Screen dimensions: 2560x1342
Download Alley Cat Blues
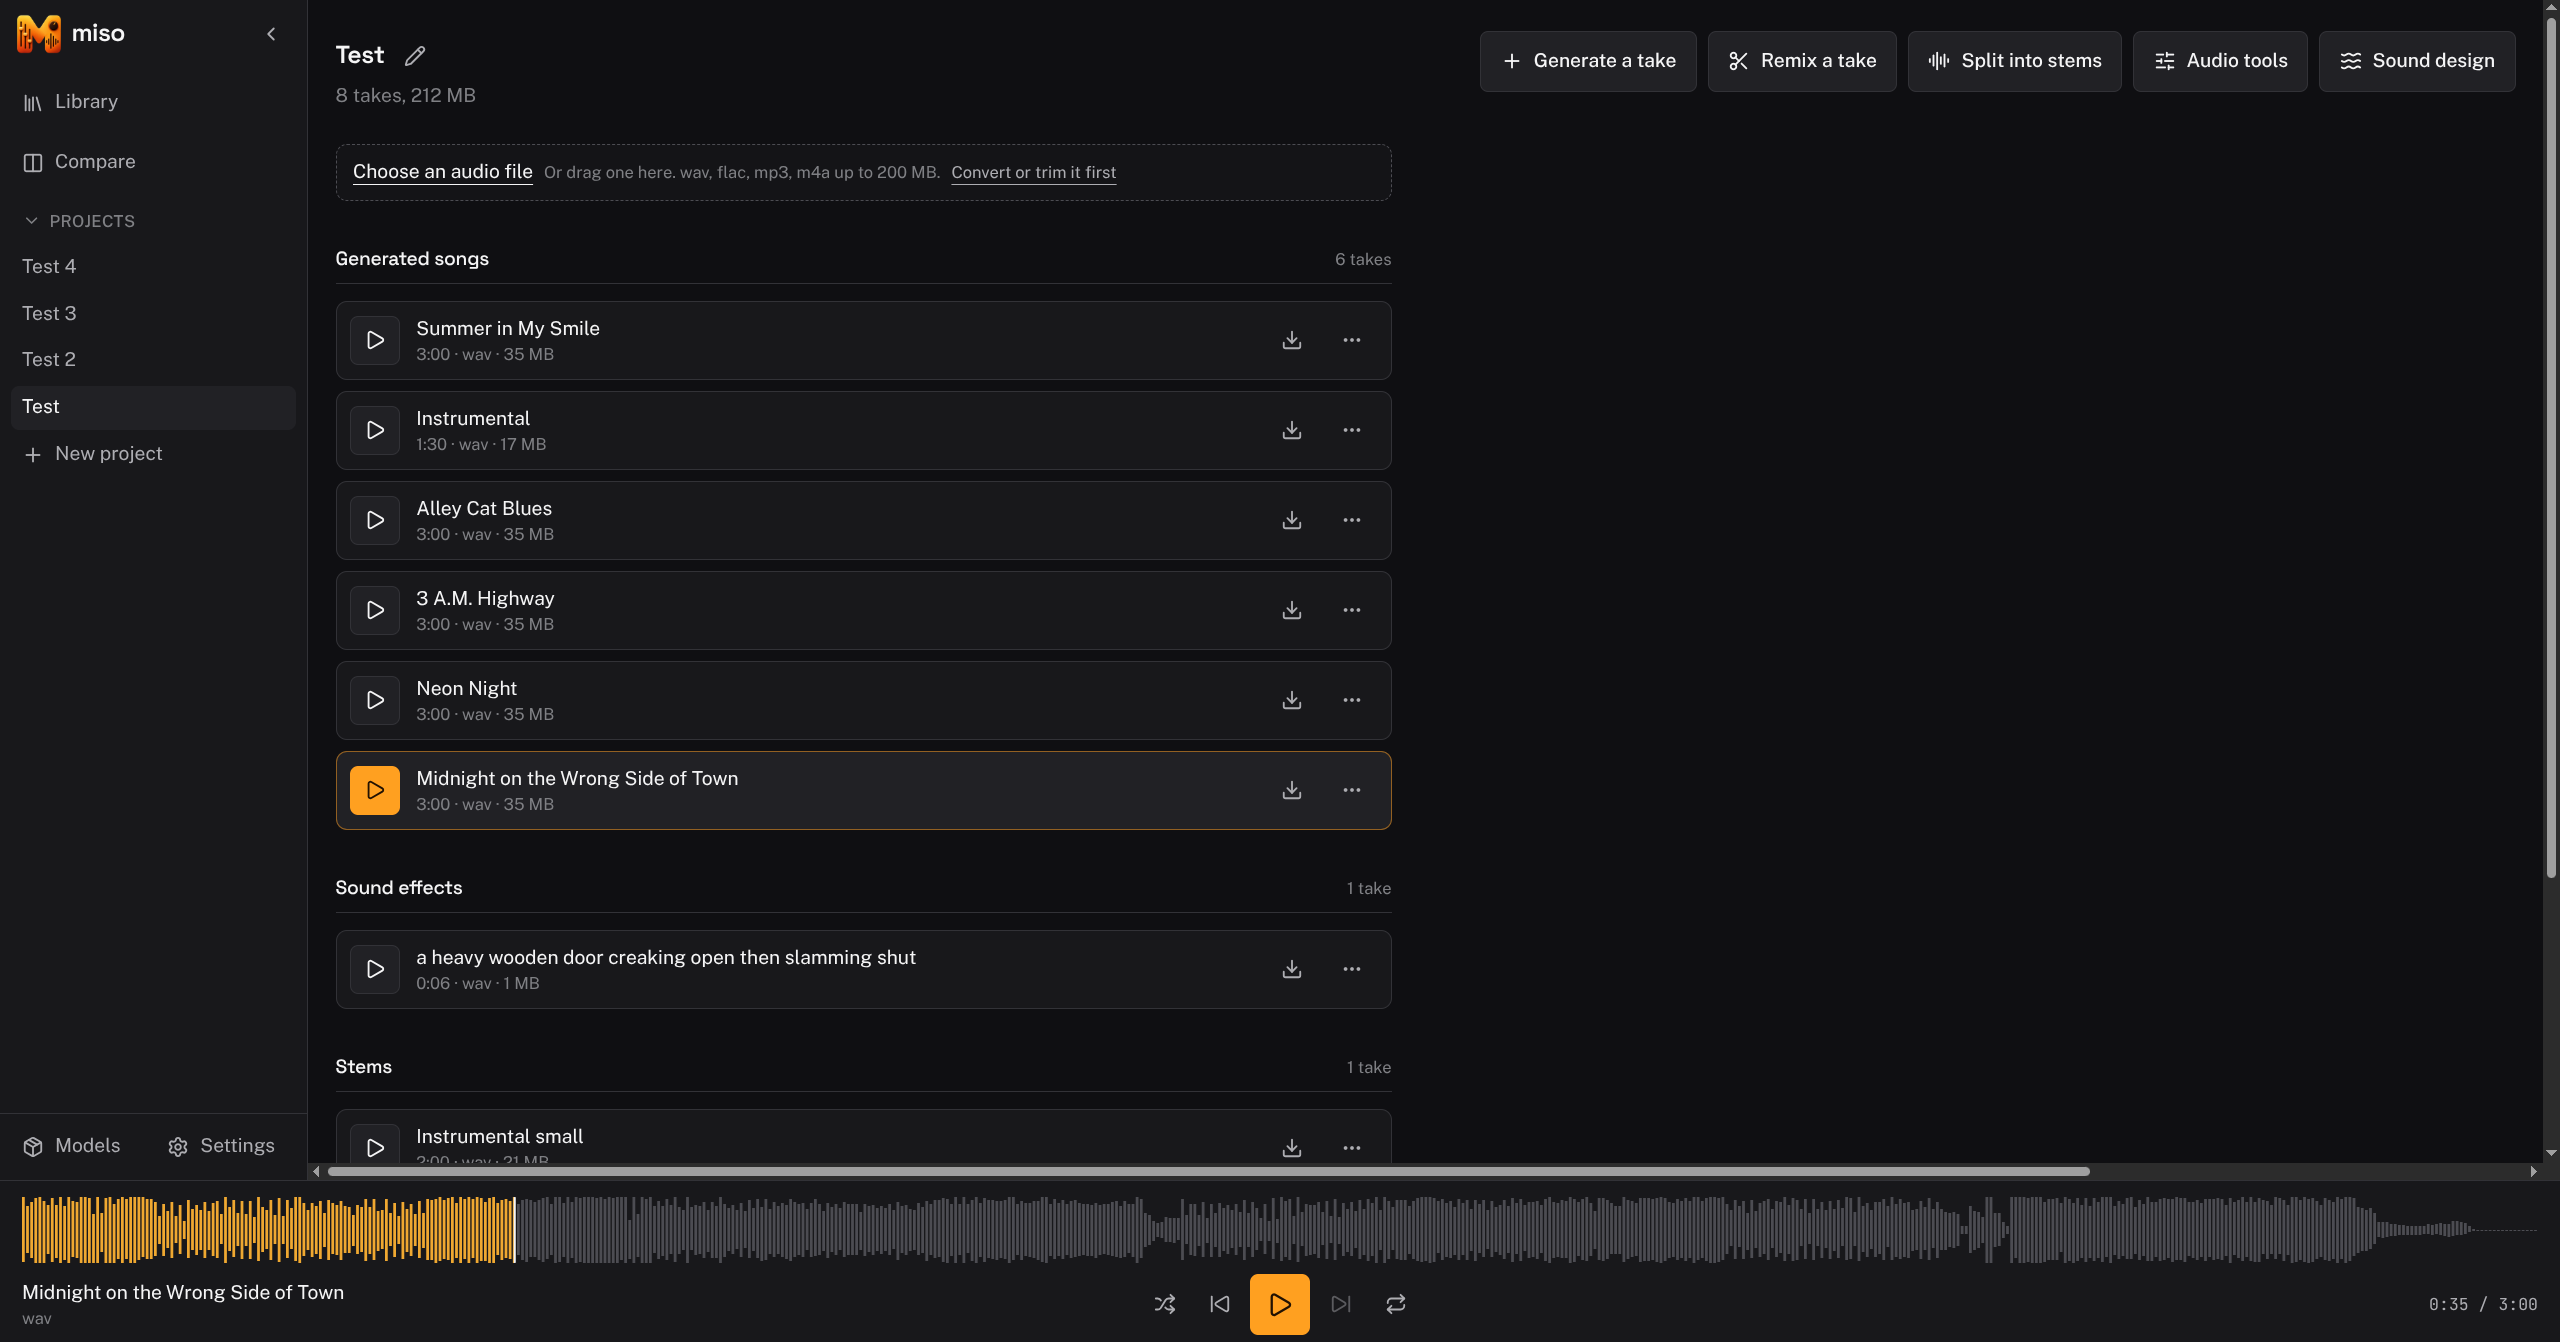click(x=1292, y=521)
